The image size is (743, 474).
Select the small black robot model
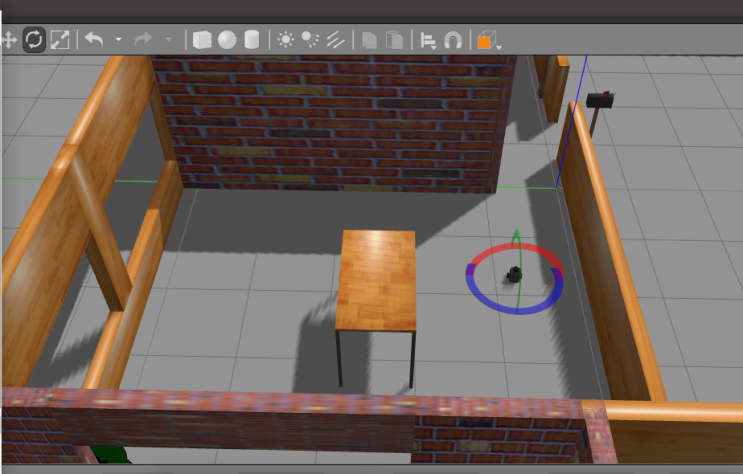coord(514,274)
